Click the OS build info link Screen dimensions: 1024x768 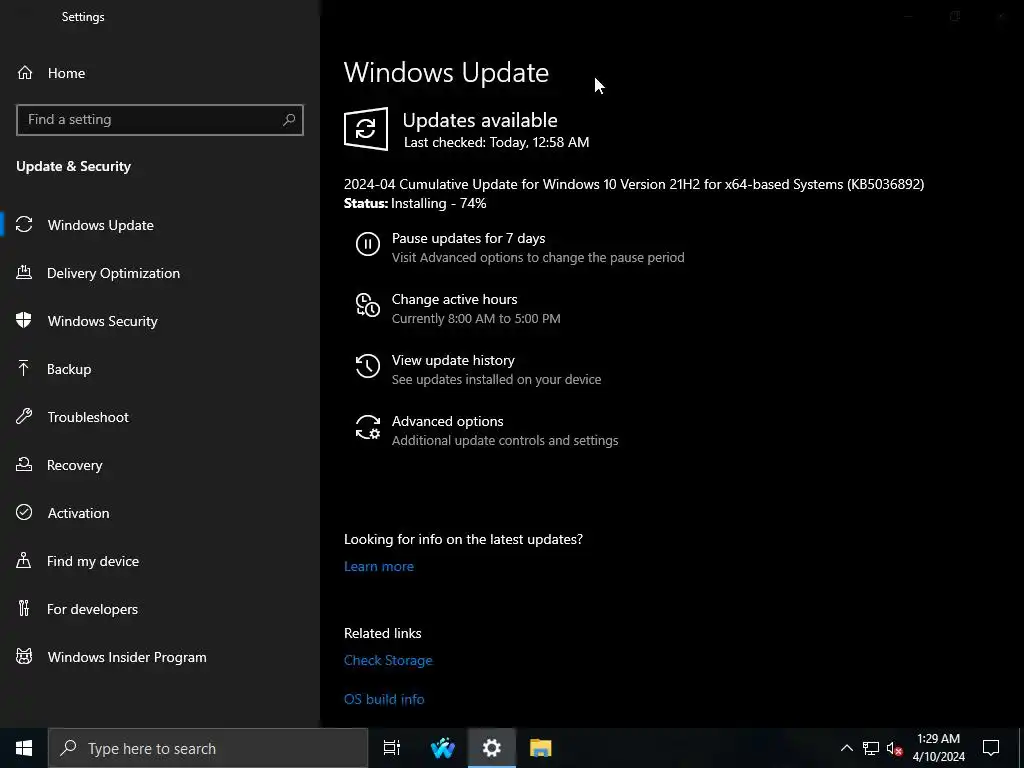pyautogui.click(x=384, y=699)
